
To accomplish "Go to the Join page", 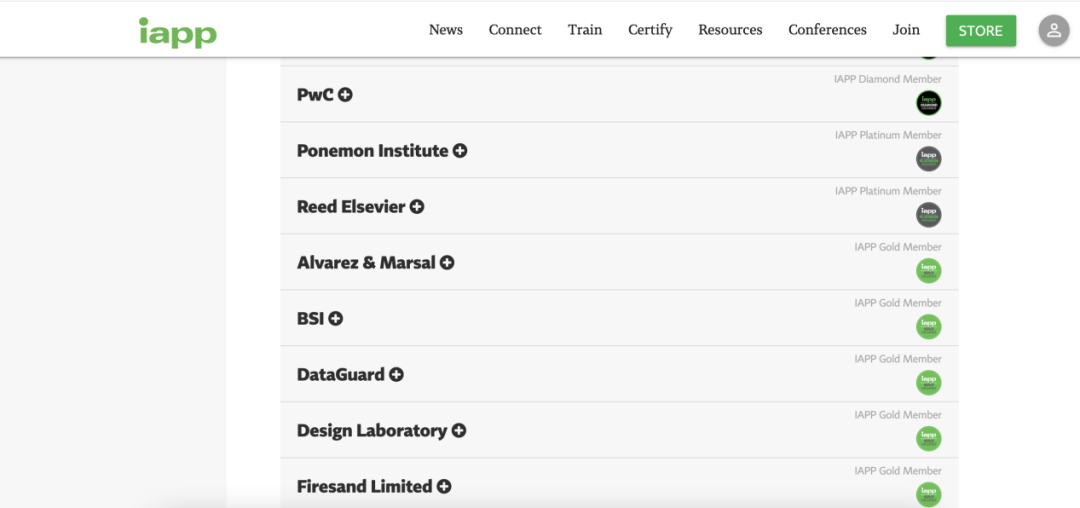I will click(x=906, y=30).
